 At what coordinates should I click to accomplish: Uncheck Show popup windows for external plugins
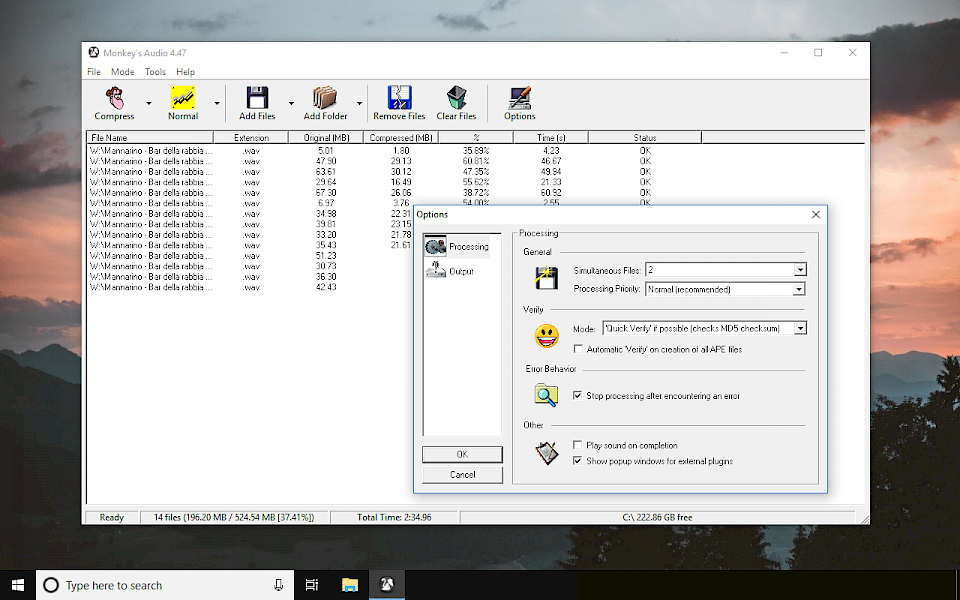coord(577,461)
